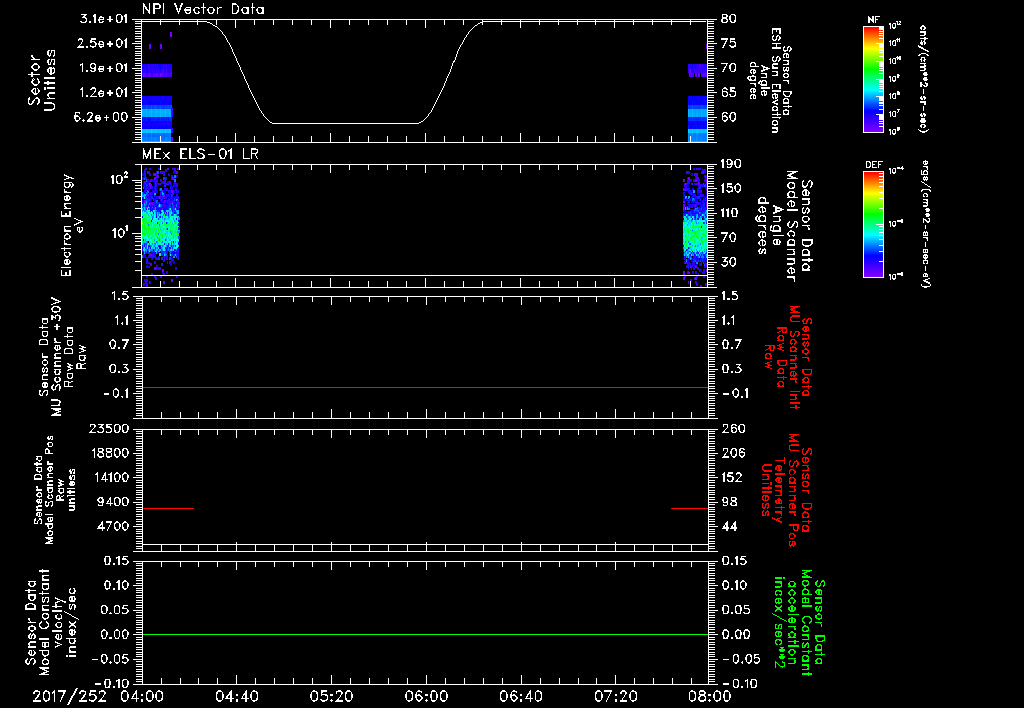
Task: Click the 9400 scanner position tick value
Action: (113, 502)
